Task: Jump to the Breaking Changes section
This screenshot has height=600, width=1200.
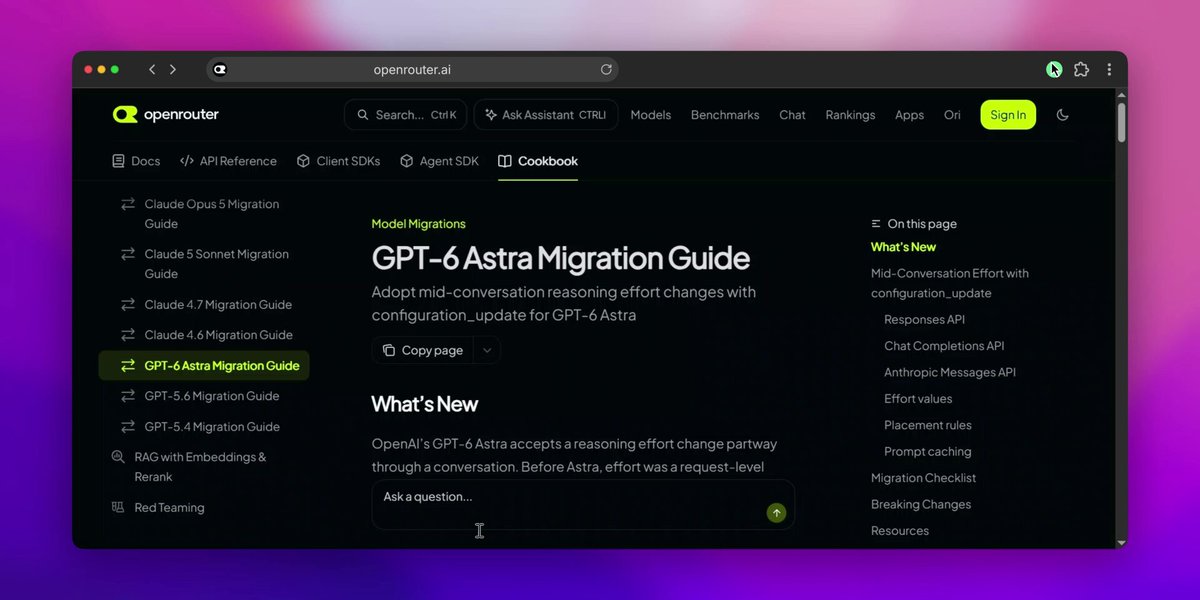Action: pos(921,504)
